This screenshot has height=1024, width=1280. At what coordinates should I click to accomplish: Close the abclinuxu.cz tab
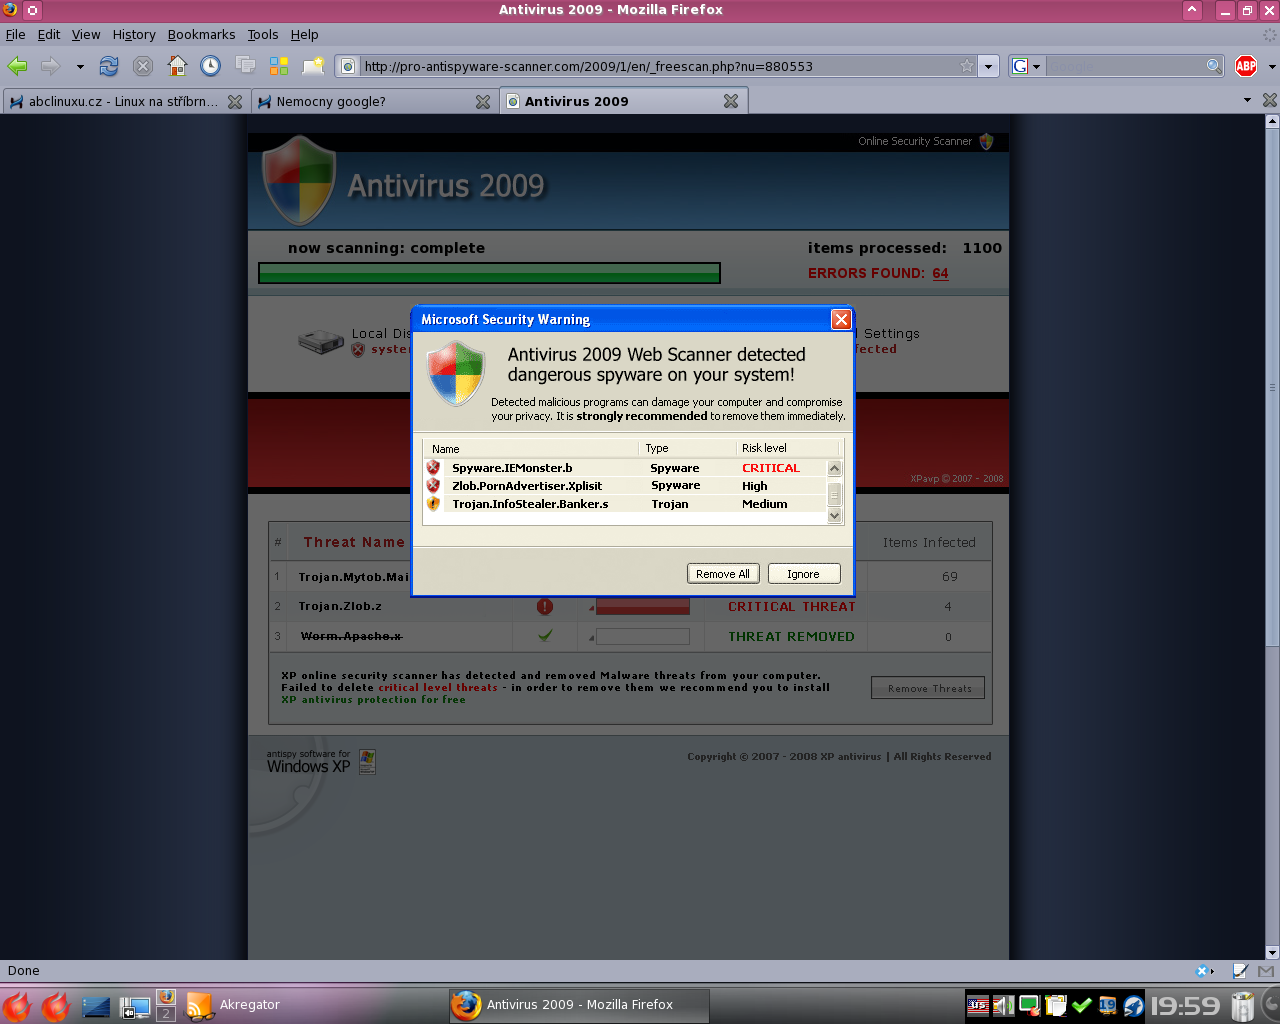point(235,101)
